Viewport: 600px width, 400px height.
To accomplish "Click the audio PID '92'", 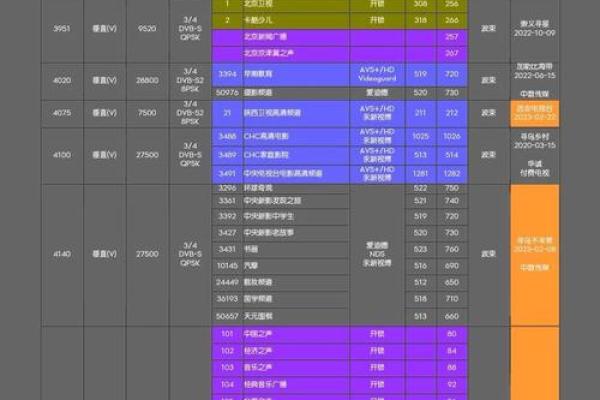I will tap(452, 384).
